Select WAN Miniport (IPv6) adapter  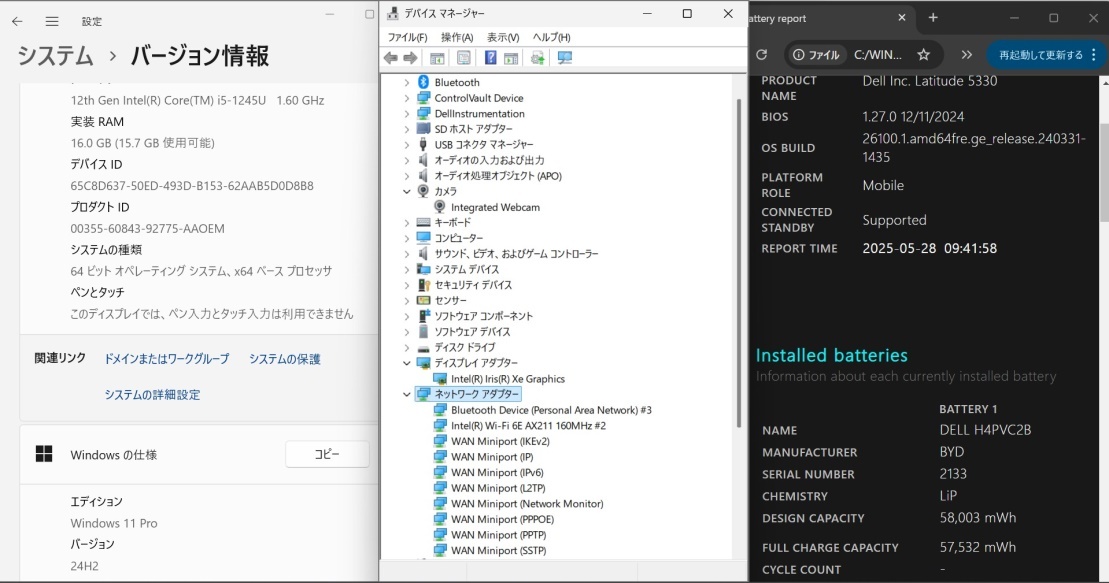click(x=497, y=473)
